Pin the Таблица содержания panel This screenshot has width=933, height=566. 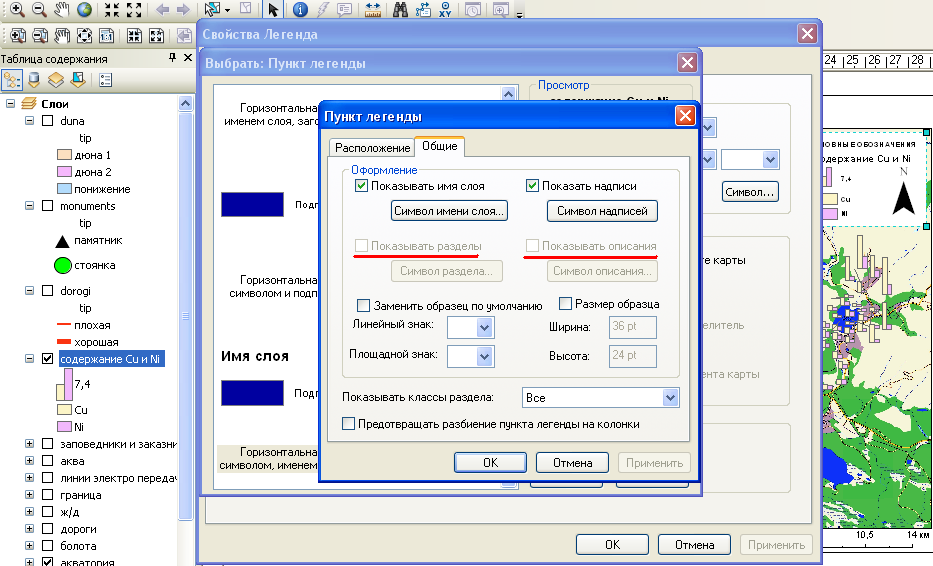point(172,57)
